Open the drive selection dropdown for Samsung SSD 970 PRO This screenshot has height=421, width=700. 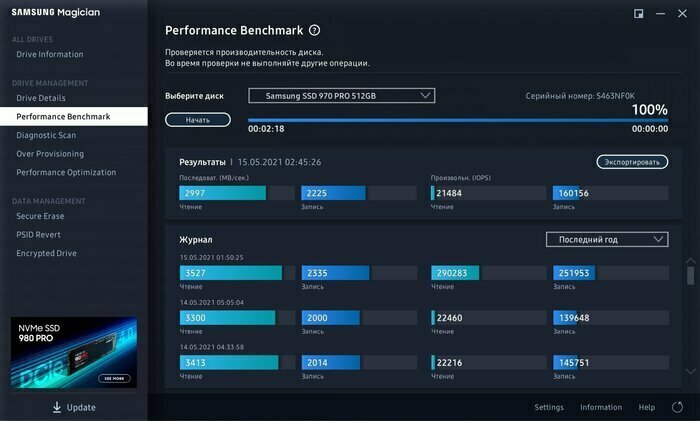click(x=342, y=96)
